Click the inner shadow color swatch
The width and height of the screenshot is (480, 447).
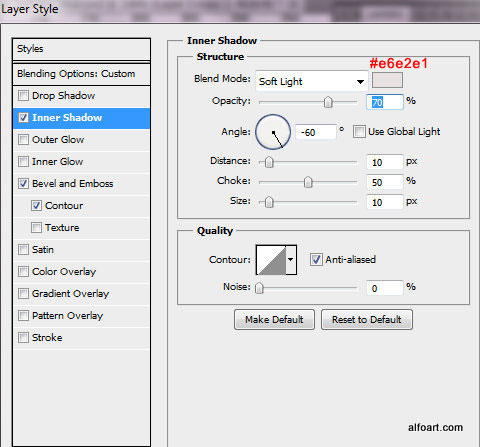point(387,80)
